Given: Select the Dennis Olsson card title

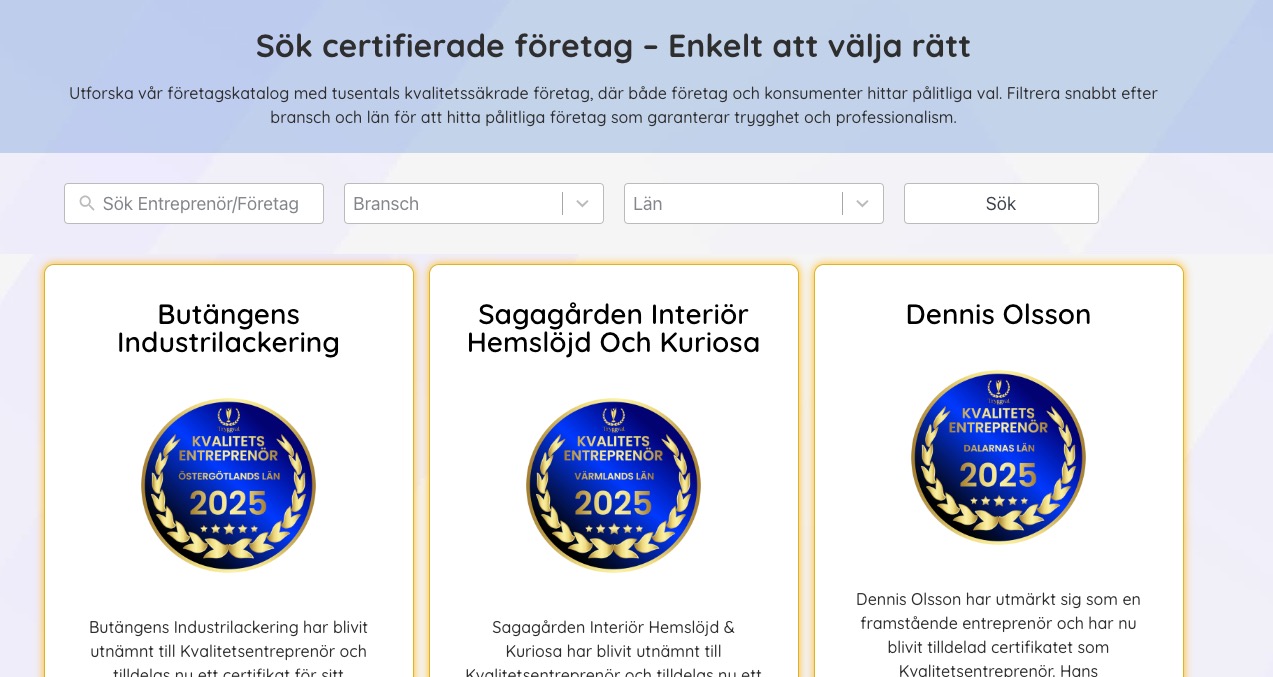Looking at the screenshot, I should [998, 314].
